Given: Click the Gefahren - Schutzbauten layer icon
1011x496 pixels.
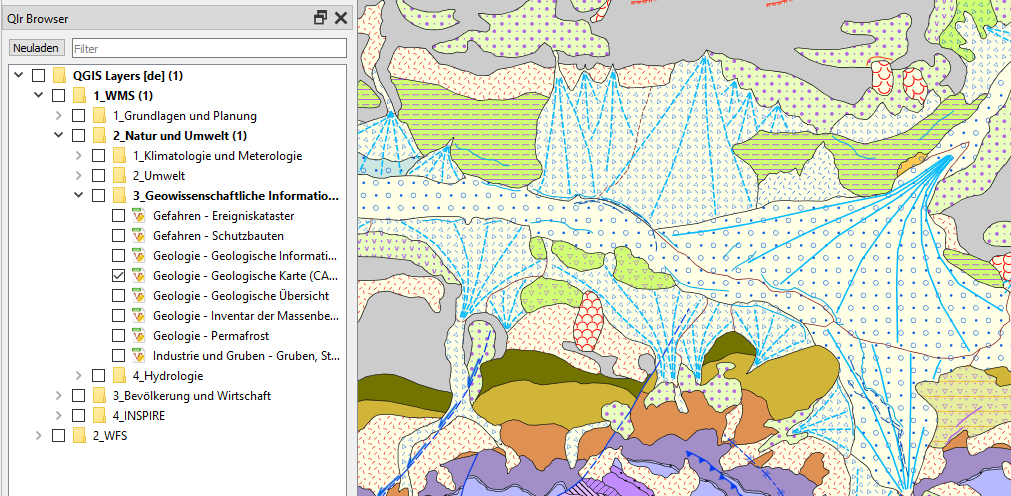Looking at the screenshot, I should tap(139, 236).
